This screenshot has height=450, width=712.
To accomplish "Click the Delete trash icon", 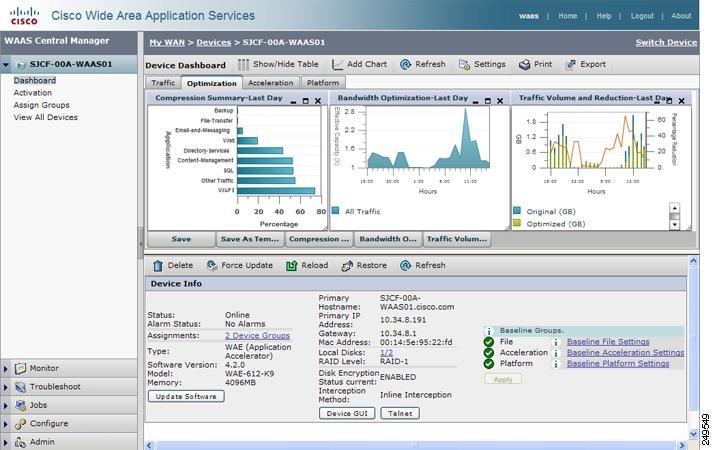I will [x=158, y=266].
